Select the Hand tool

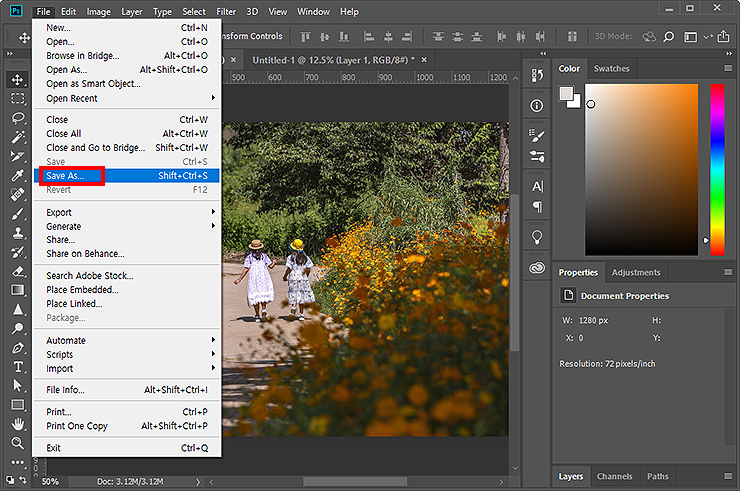17,424
